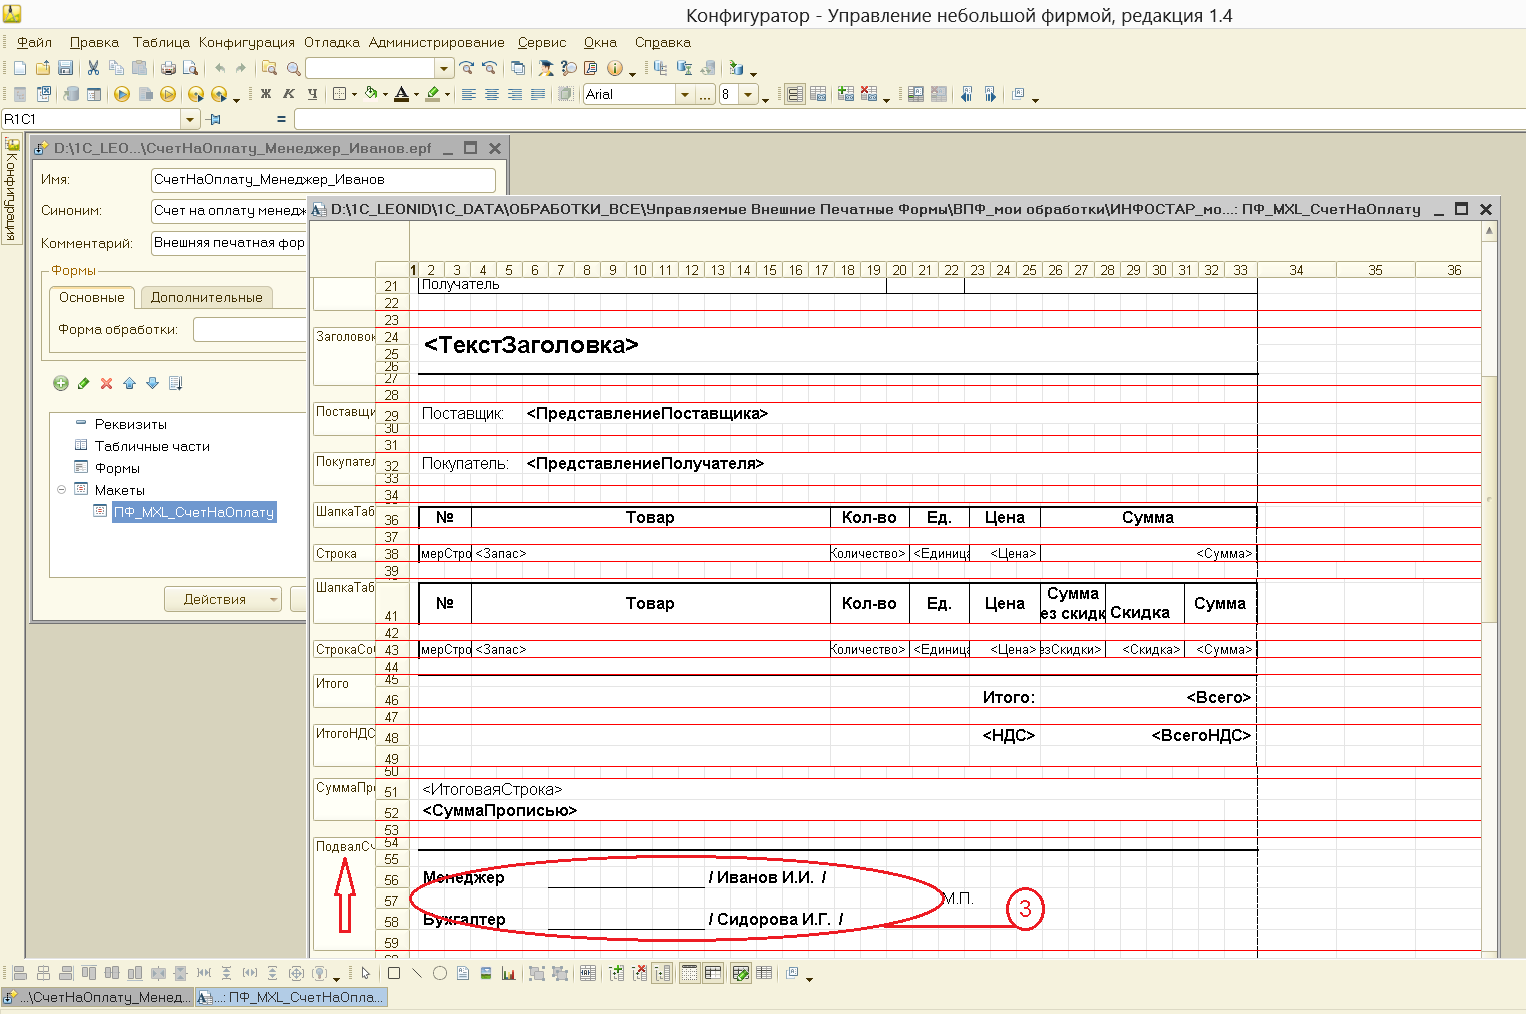Insert a chart via the diagram icon
The width and height of the screenshot is (1526, 1014).
click(508, 973)
